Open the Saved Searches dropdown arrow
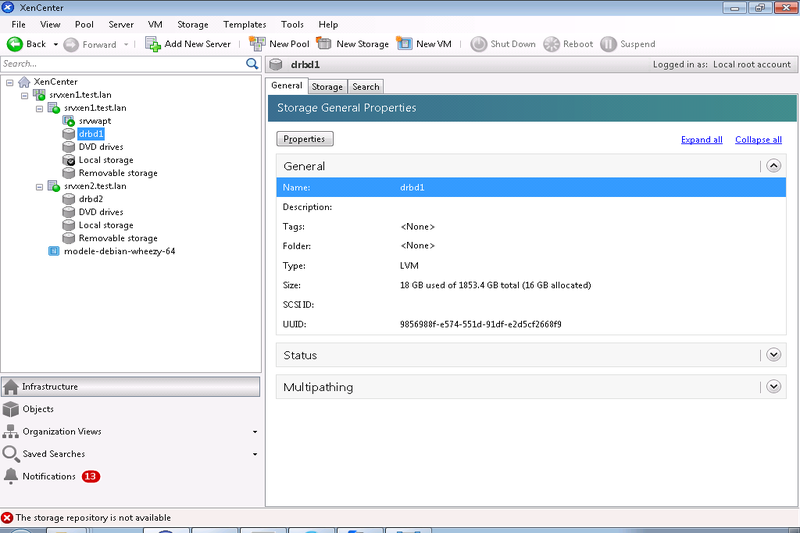This screenshot has width=800, height=533. pos(255,454)
